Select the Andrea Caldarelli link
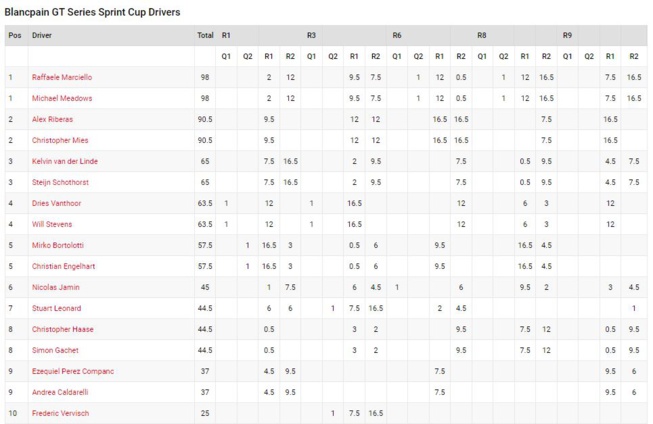The width and height of the screenshot is (653, 424). coord(60,392)
